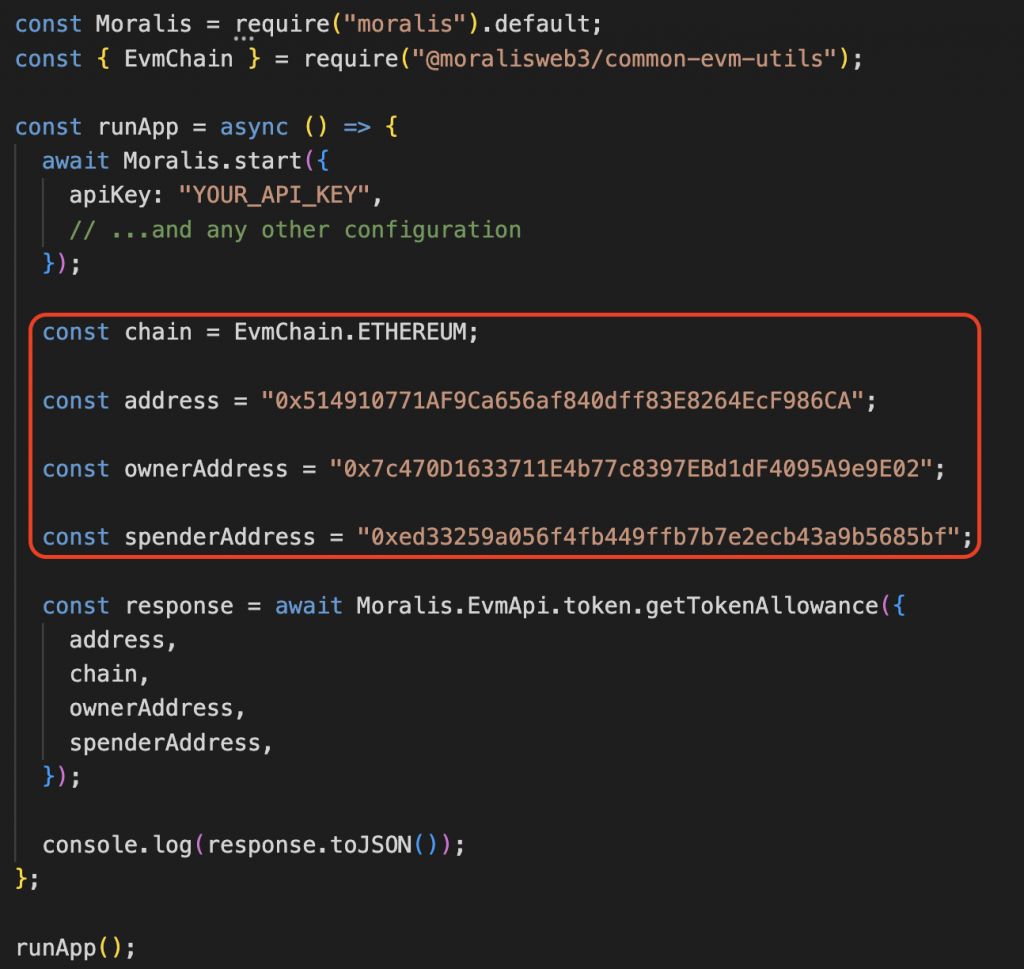Click the response variable declaration

coord(178,606)
